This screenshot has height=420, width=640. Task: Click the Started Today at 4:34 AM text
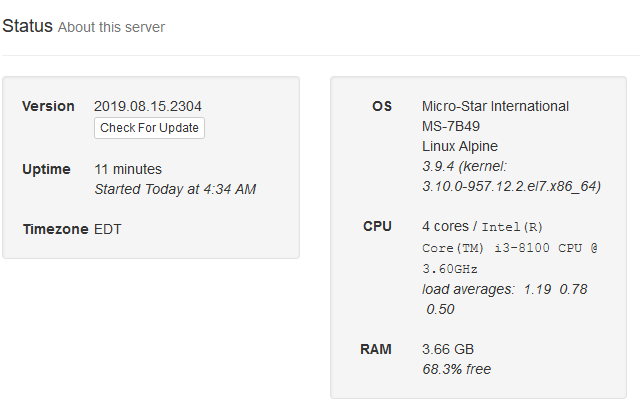tap(175, 189)
